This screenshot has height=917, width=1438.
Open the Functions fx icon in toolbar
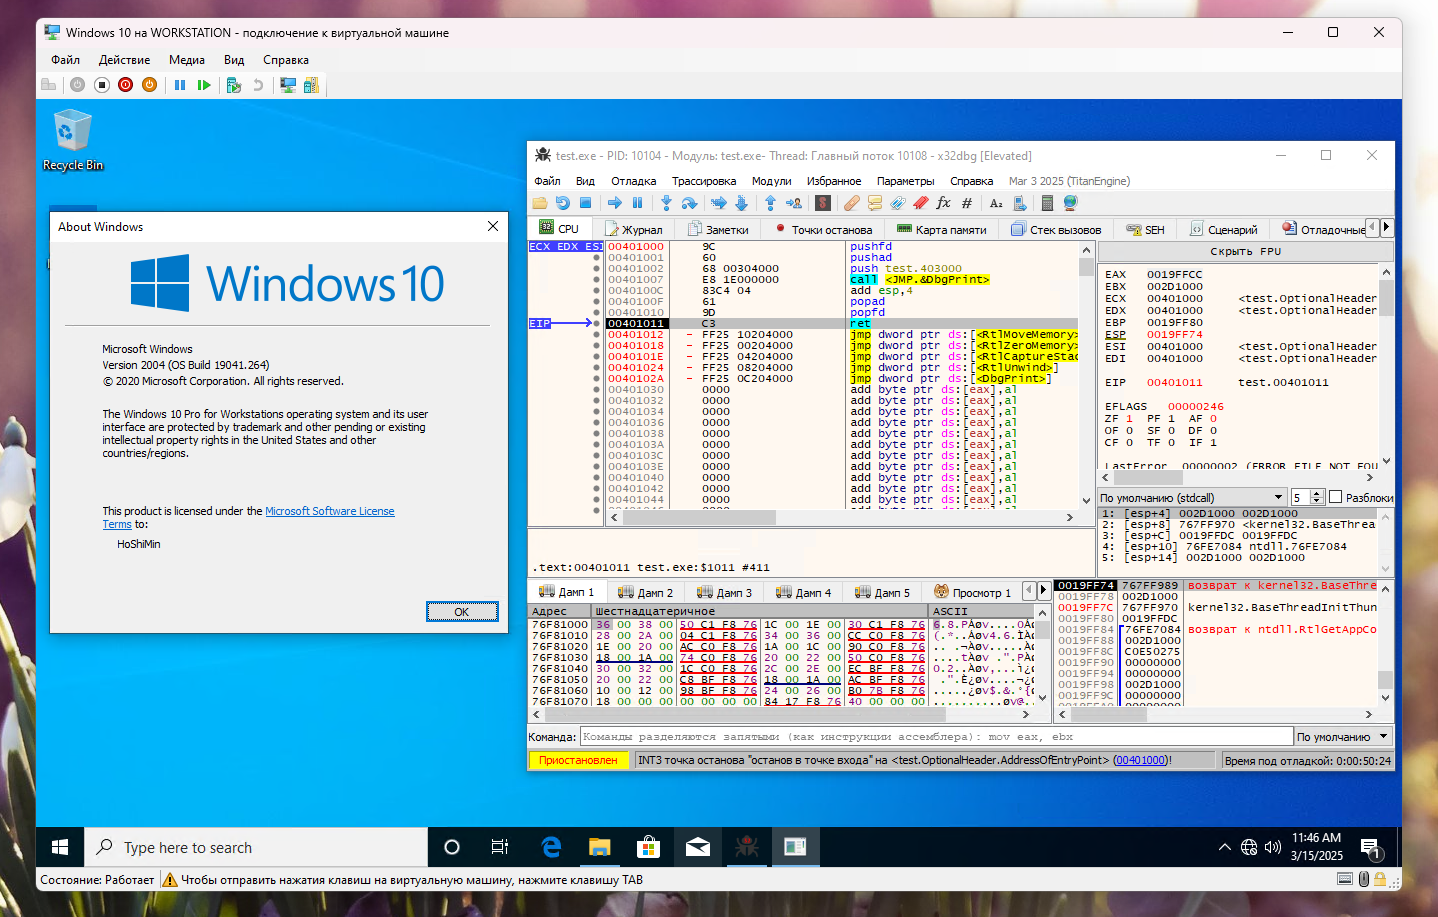pos(943,203)
